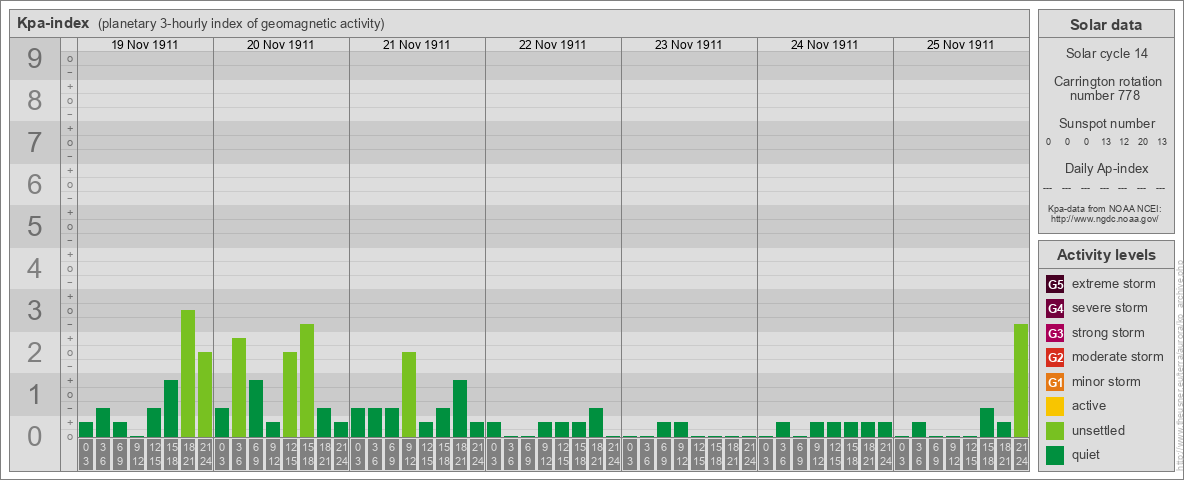Click the sunspot value '20'
This screenshot has height=480, width=1184.
pos(1143,142)
